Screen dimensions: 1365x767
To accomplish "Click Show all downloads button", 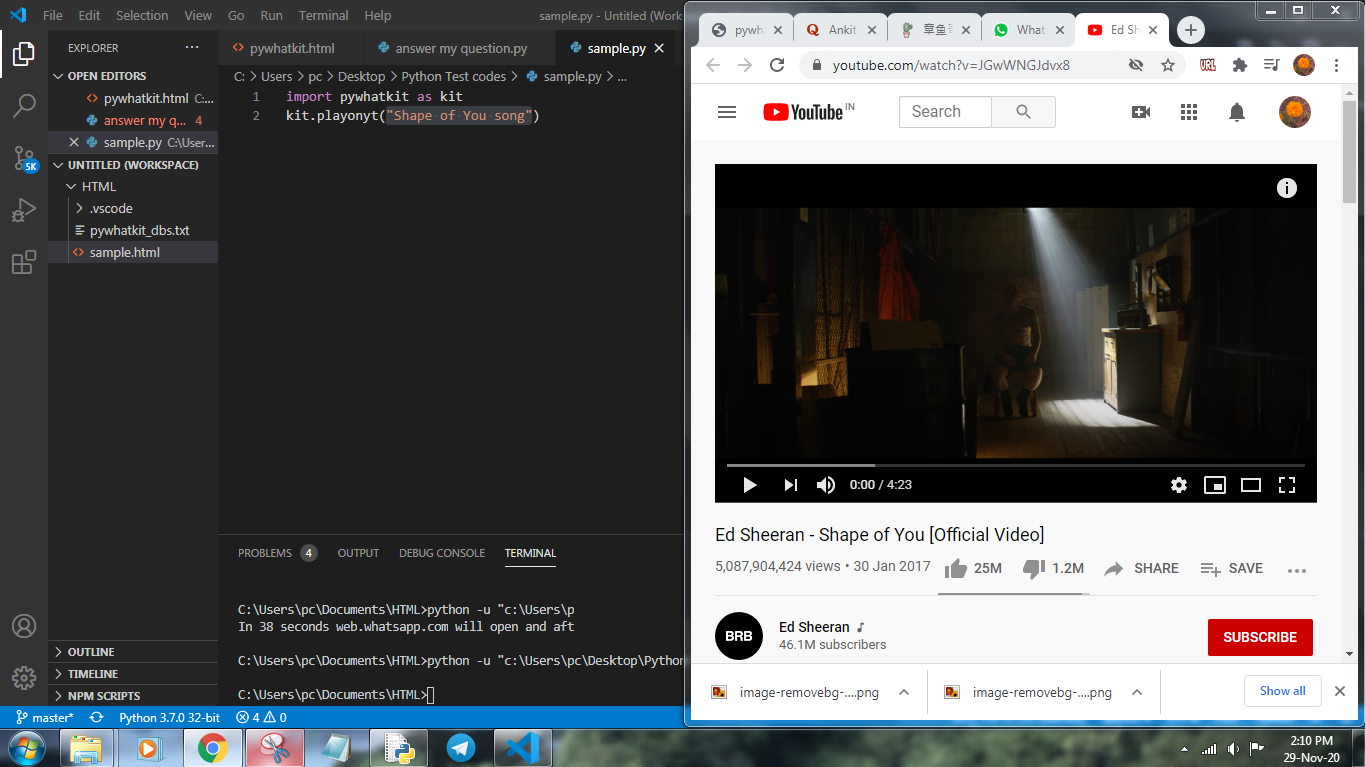I will coord(1283,691).
